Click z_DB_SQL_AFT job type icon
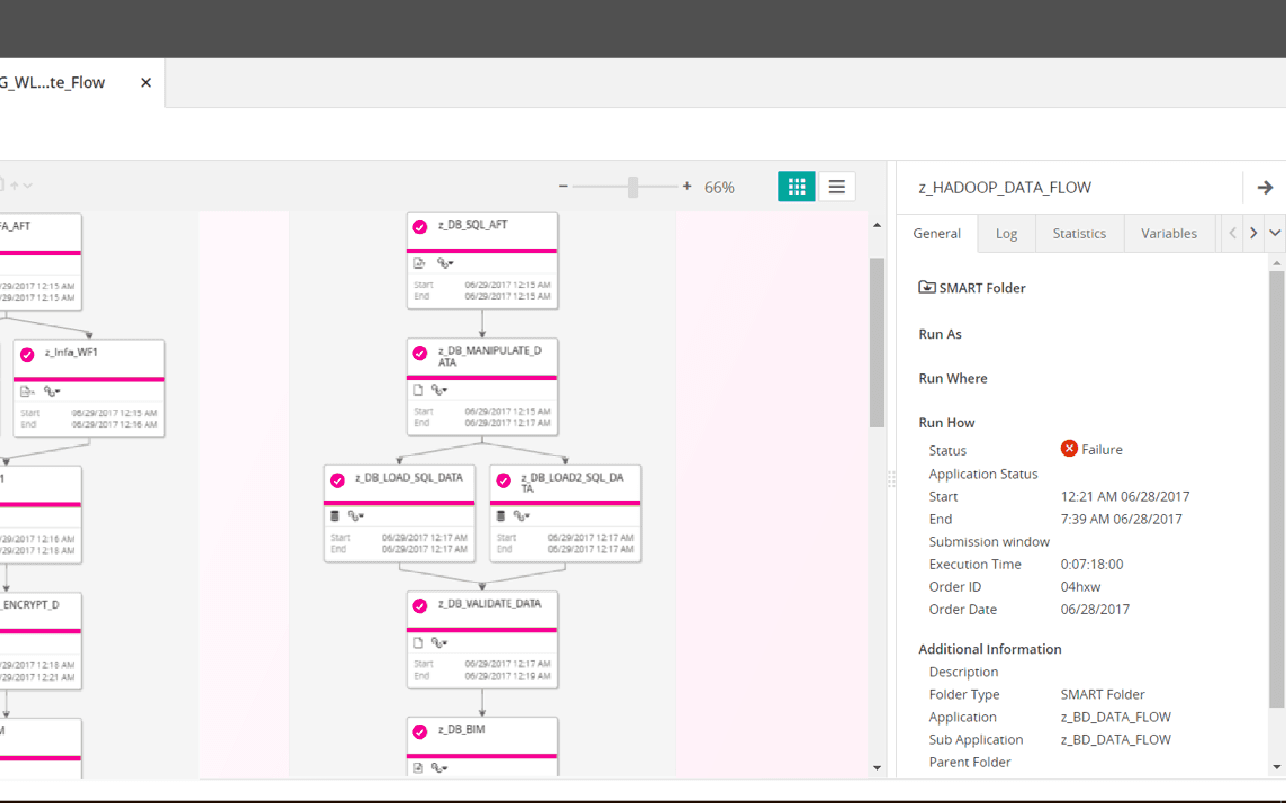 point(420,263)
